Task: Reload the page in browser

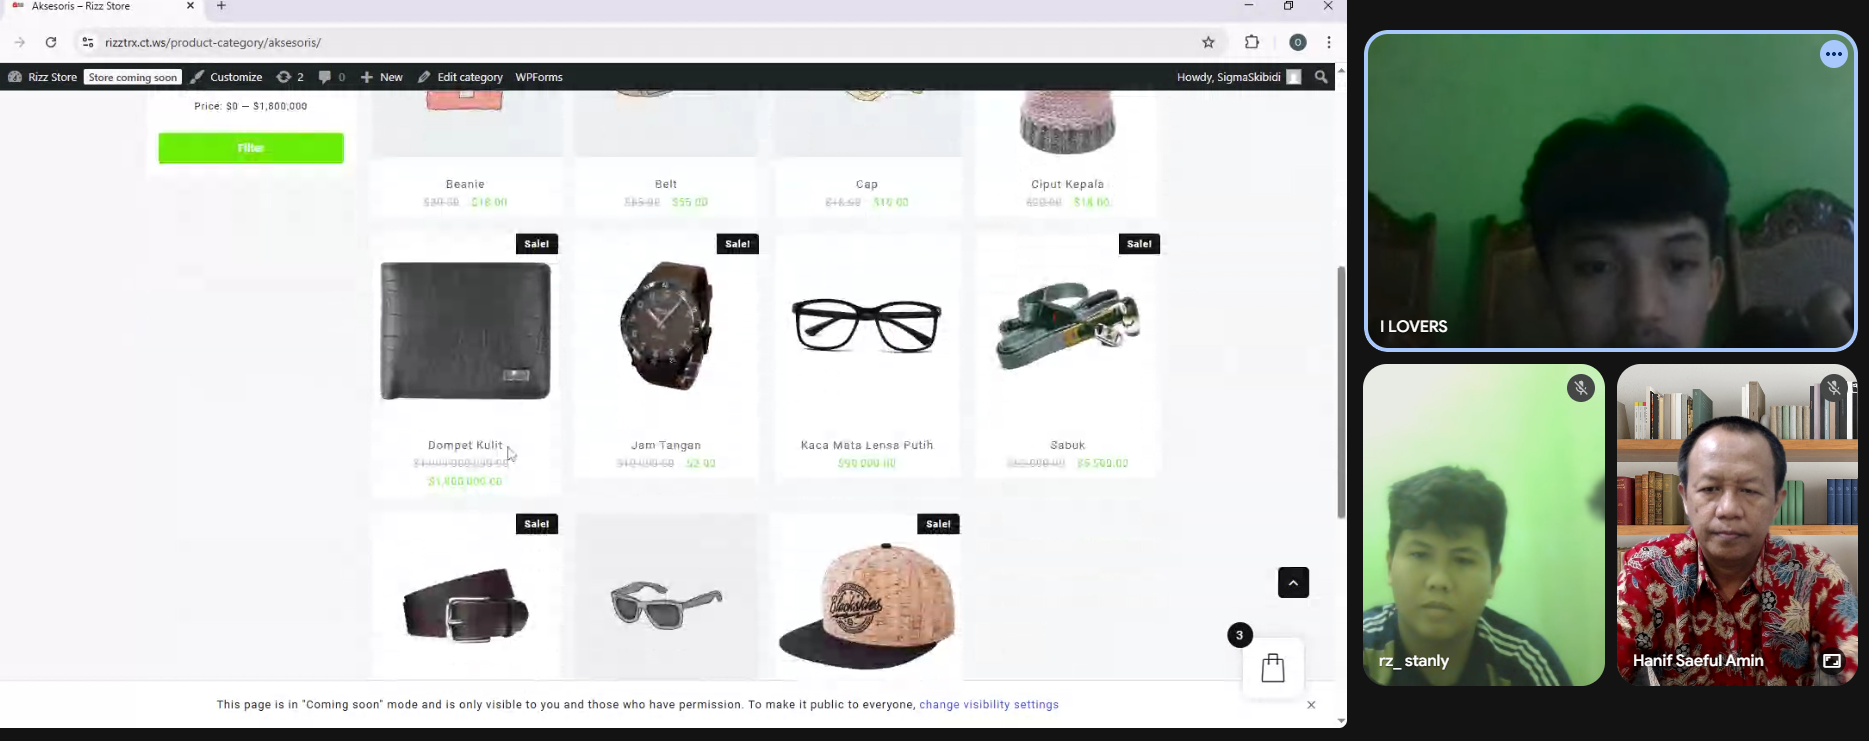Action: click(51, 42)
